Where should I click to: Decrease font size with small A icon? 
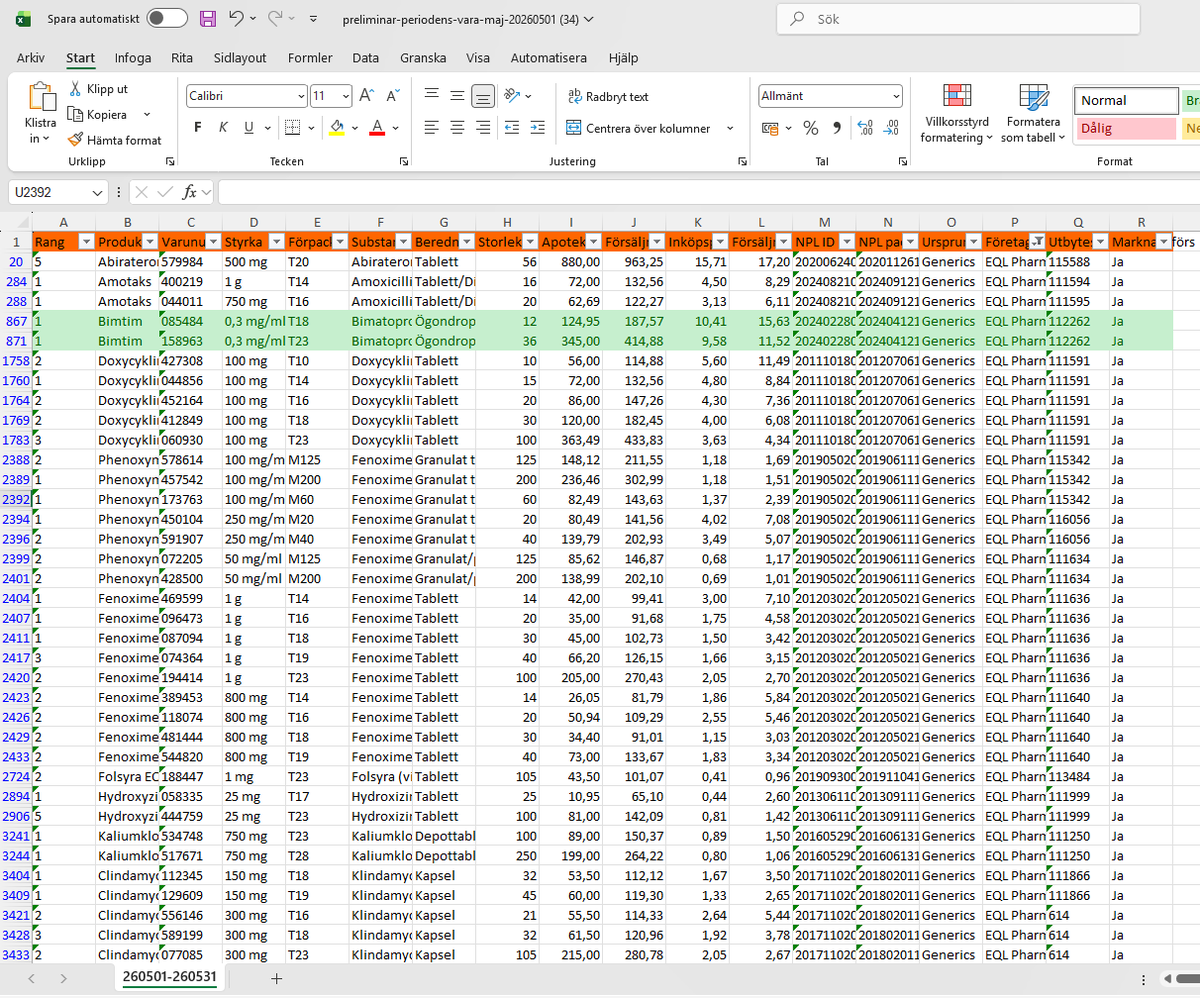pyautogui.click(x=392, y=97)
